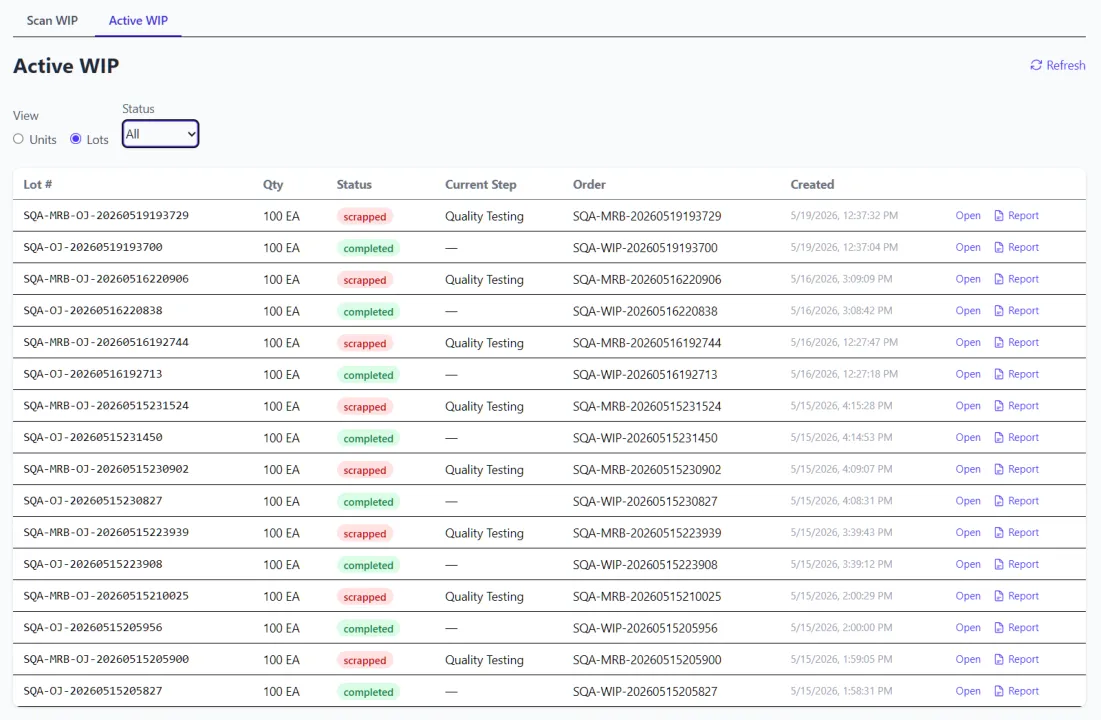This screenshot has width=1101, height=720.
Task: Click order number SQA-MRB-20260515210025
Action: tap(647, 596)
